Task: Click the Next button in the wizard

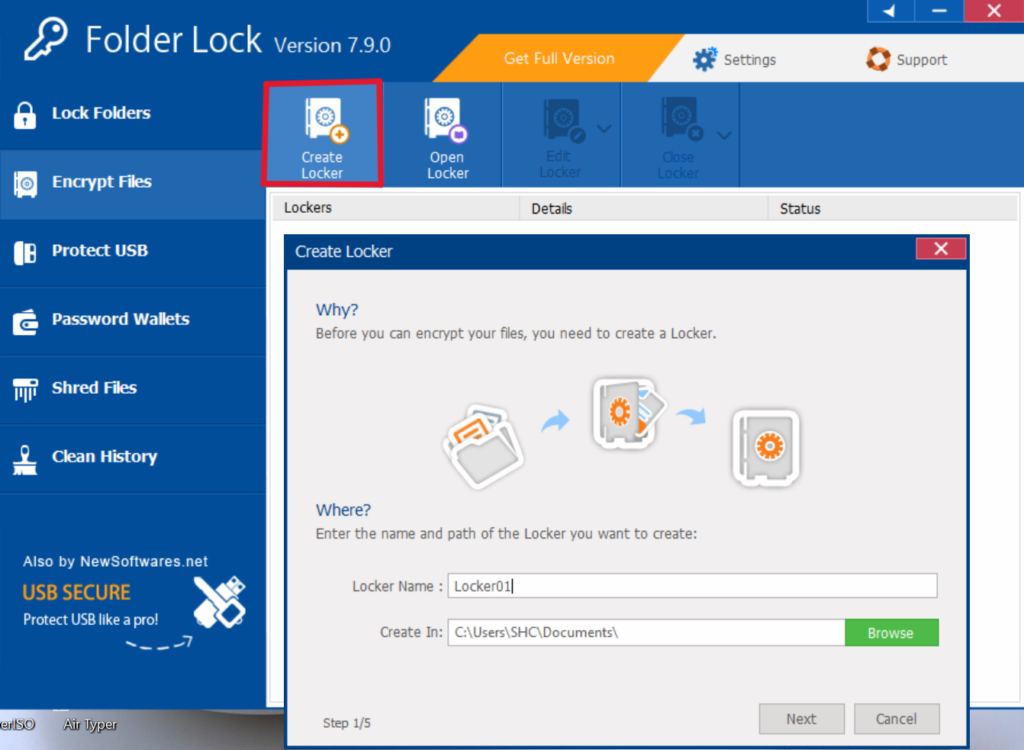Action: click(801, 718)
